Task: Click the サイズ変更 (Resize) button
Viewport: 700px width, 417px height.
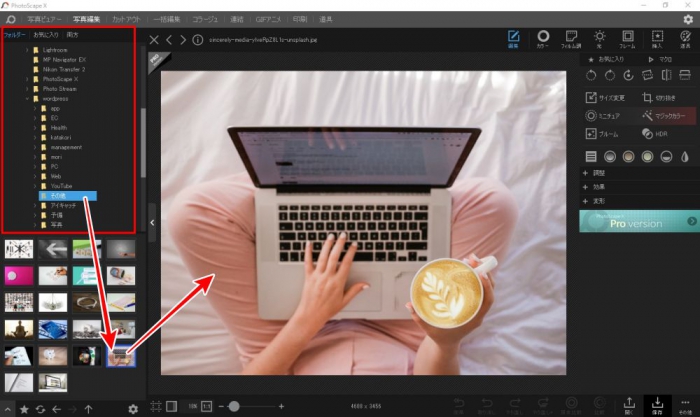Action: [x=605, y=97]
